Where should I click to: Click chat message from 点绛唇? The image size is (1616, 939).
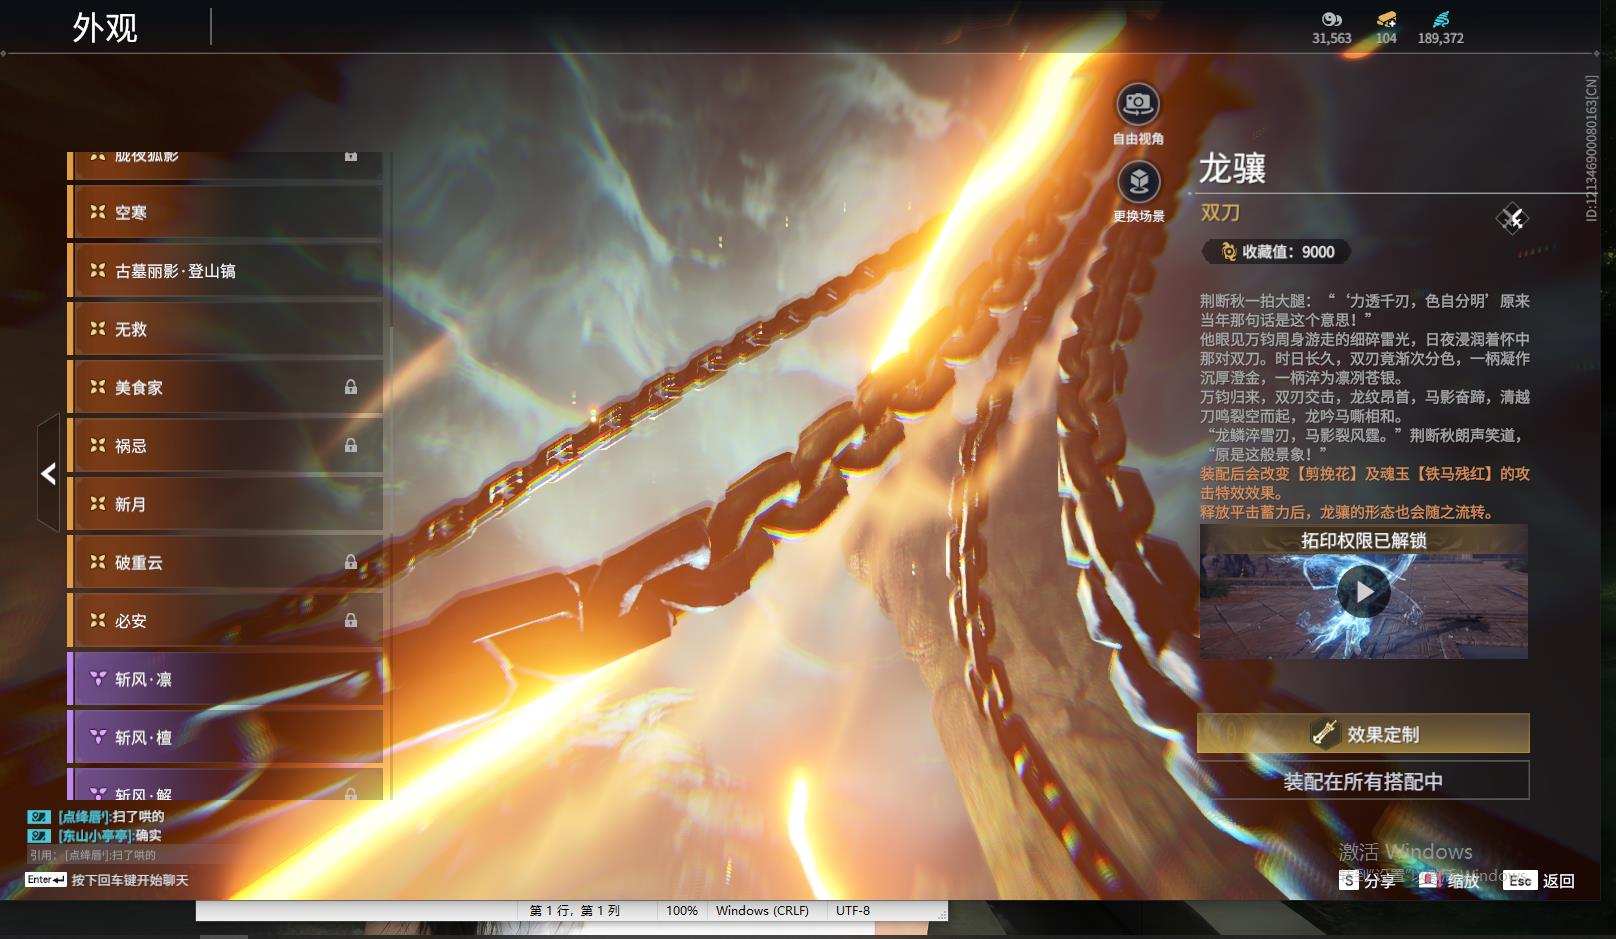[97, 817]
